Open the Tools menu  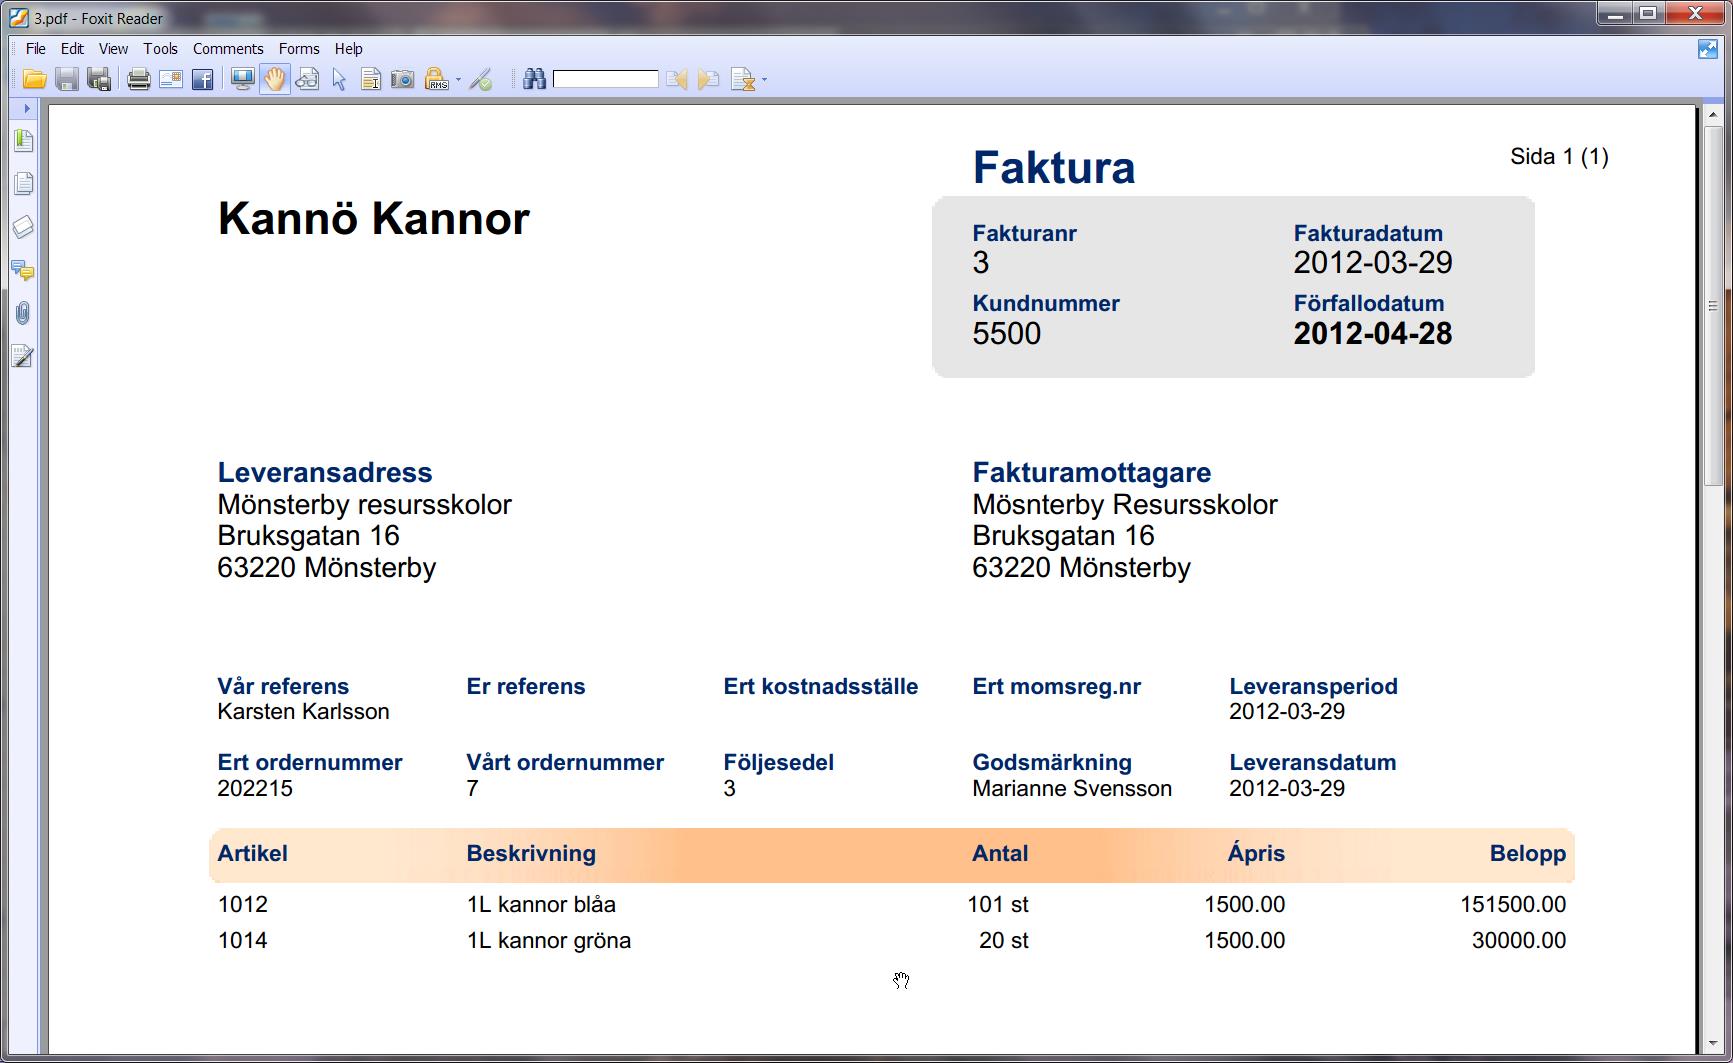click(160, 48)
